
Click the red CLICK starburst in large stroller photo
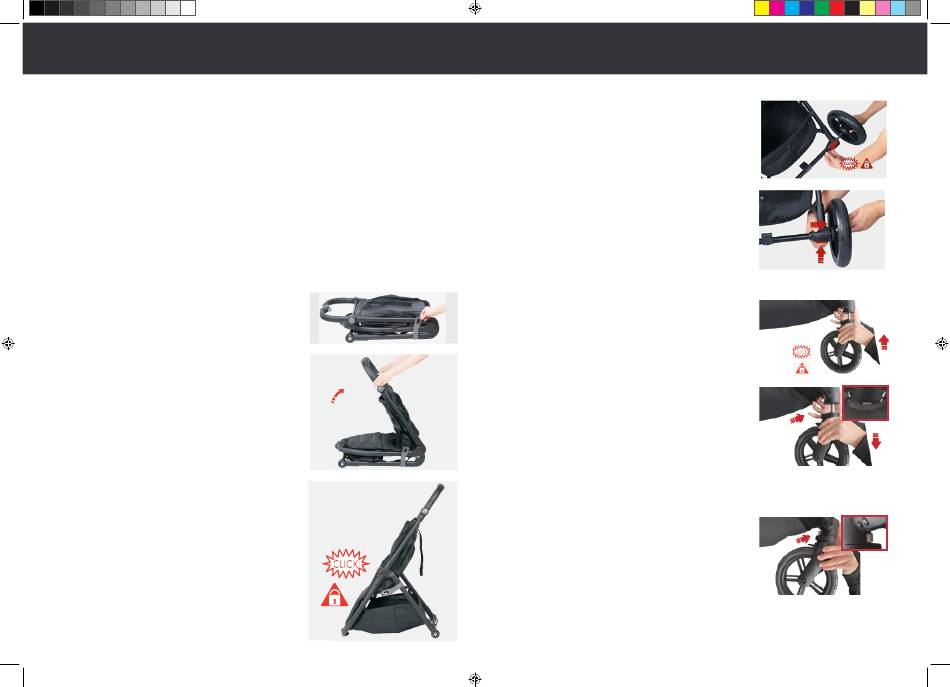[x=346, y=564]
